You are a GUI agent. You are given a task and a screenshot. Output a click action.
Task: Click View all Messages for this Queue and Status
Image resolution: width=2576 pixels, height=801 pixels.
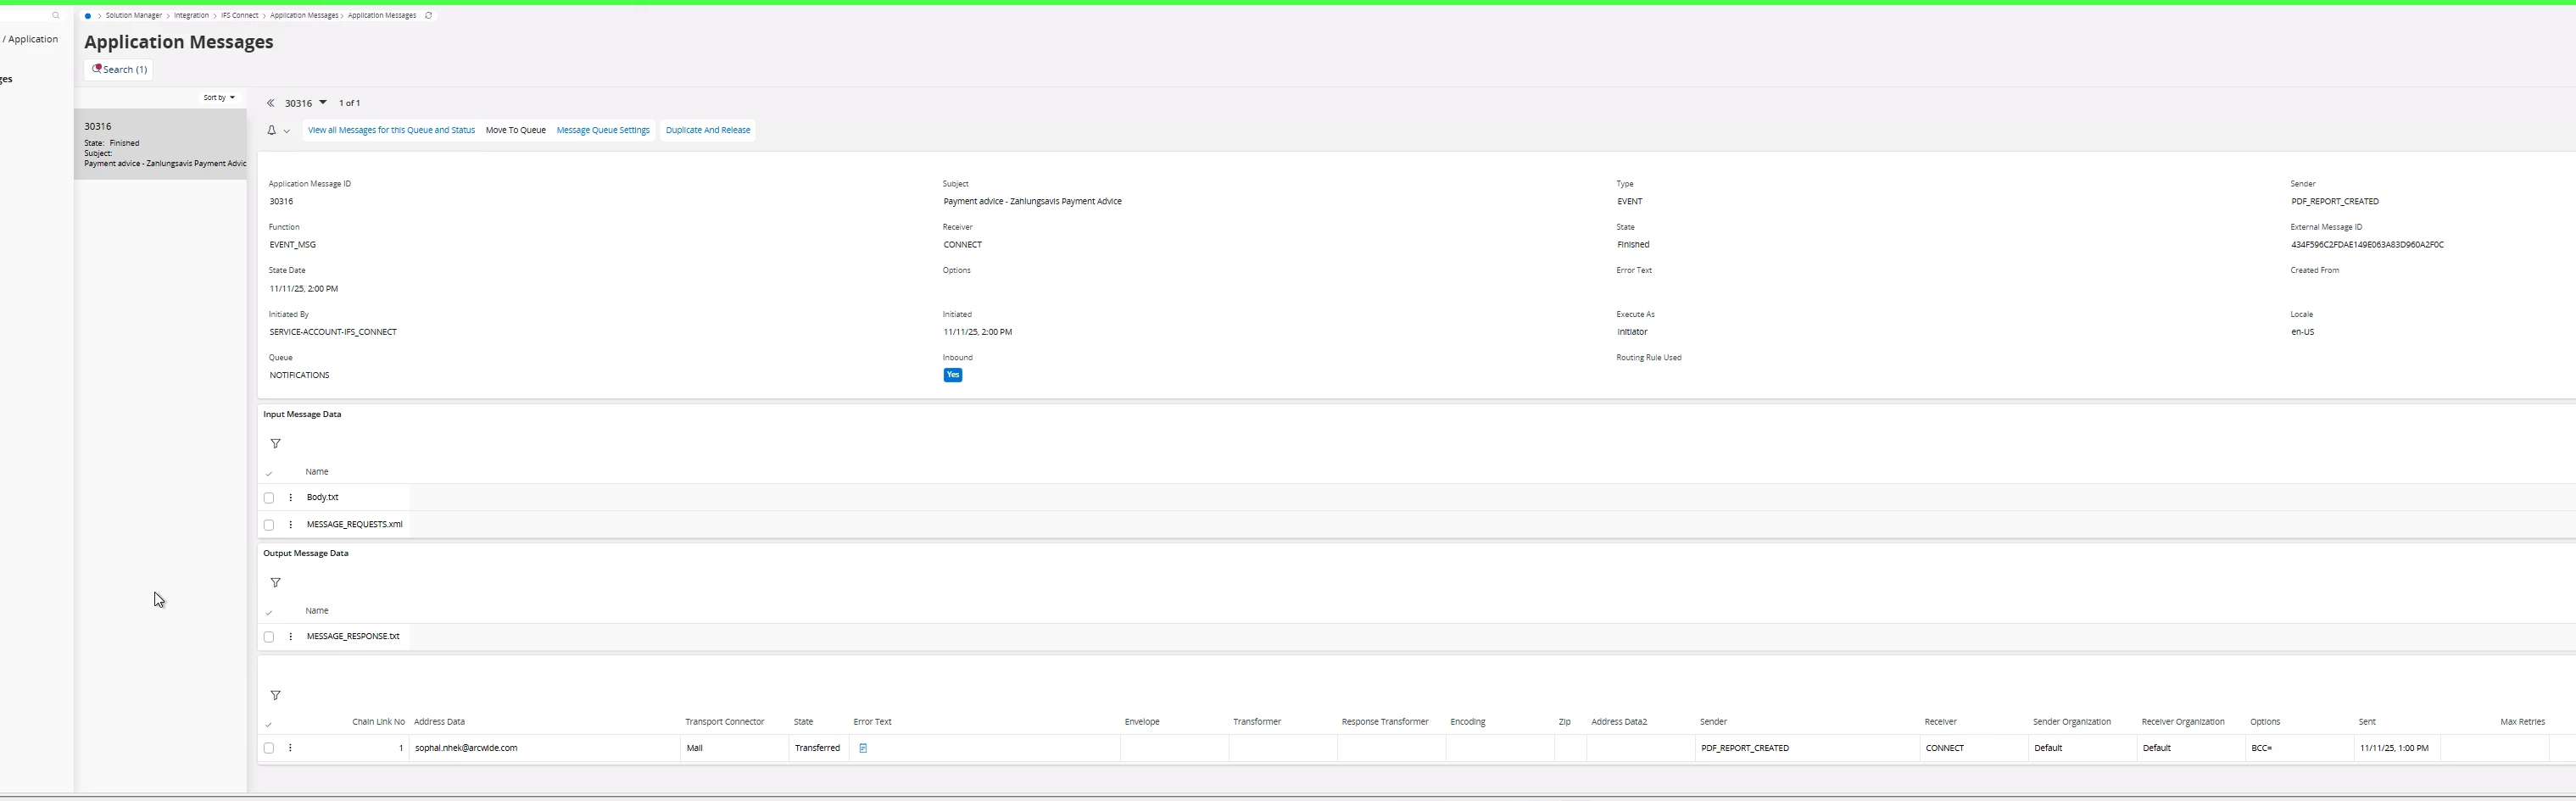(x=391, y=130)
